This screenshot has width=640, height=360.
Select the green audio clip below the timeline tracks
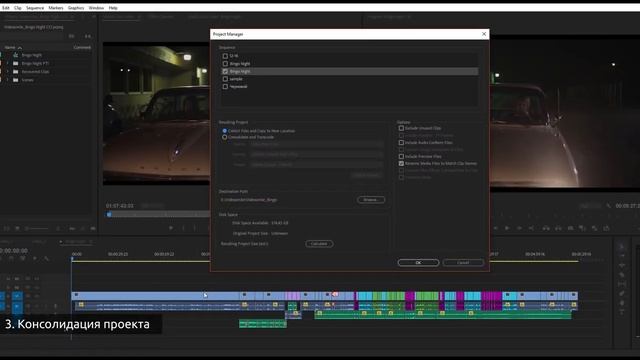click(x=262, y=324)
